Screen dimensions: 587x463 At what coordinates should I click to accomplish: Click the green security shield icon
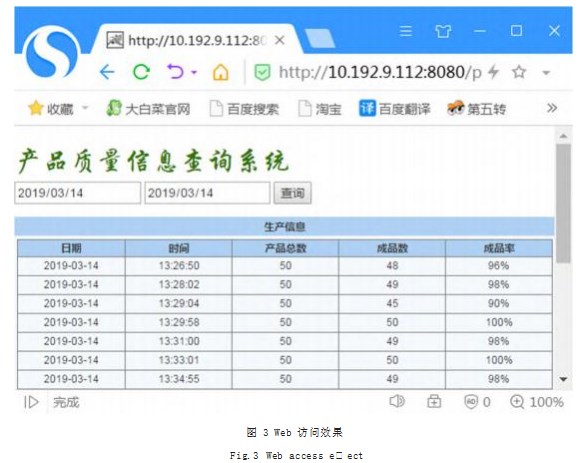262,72
